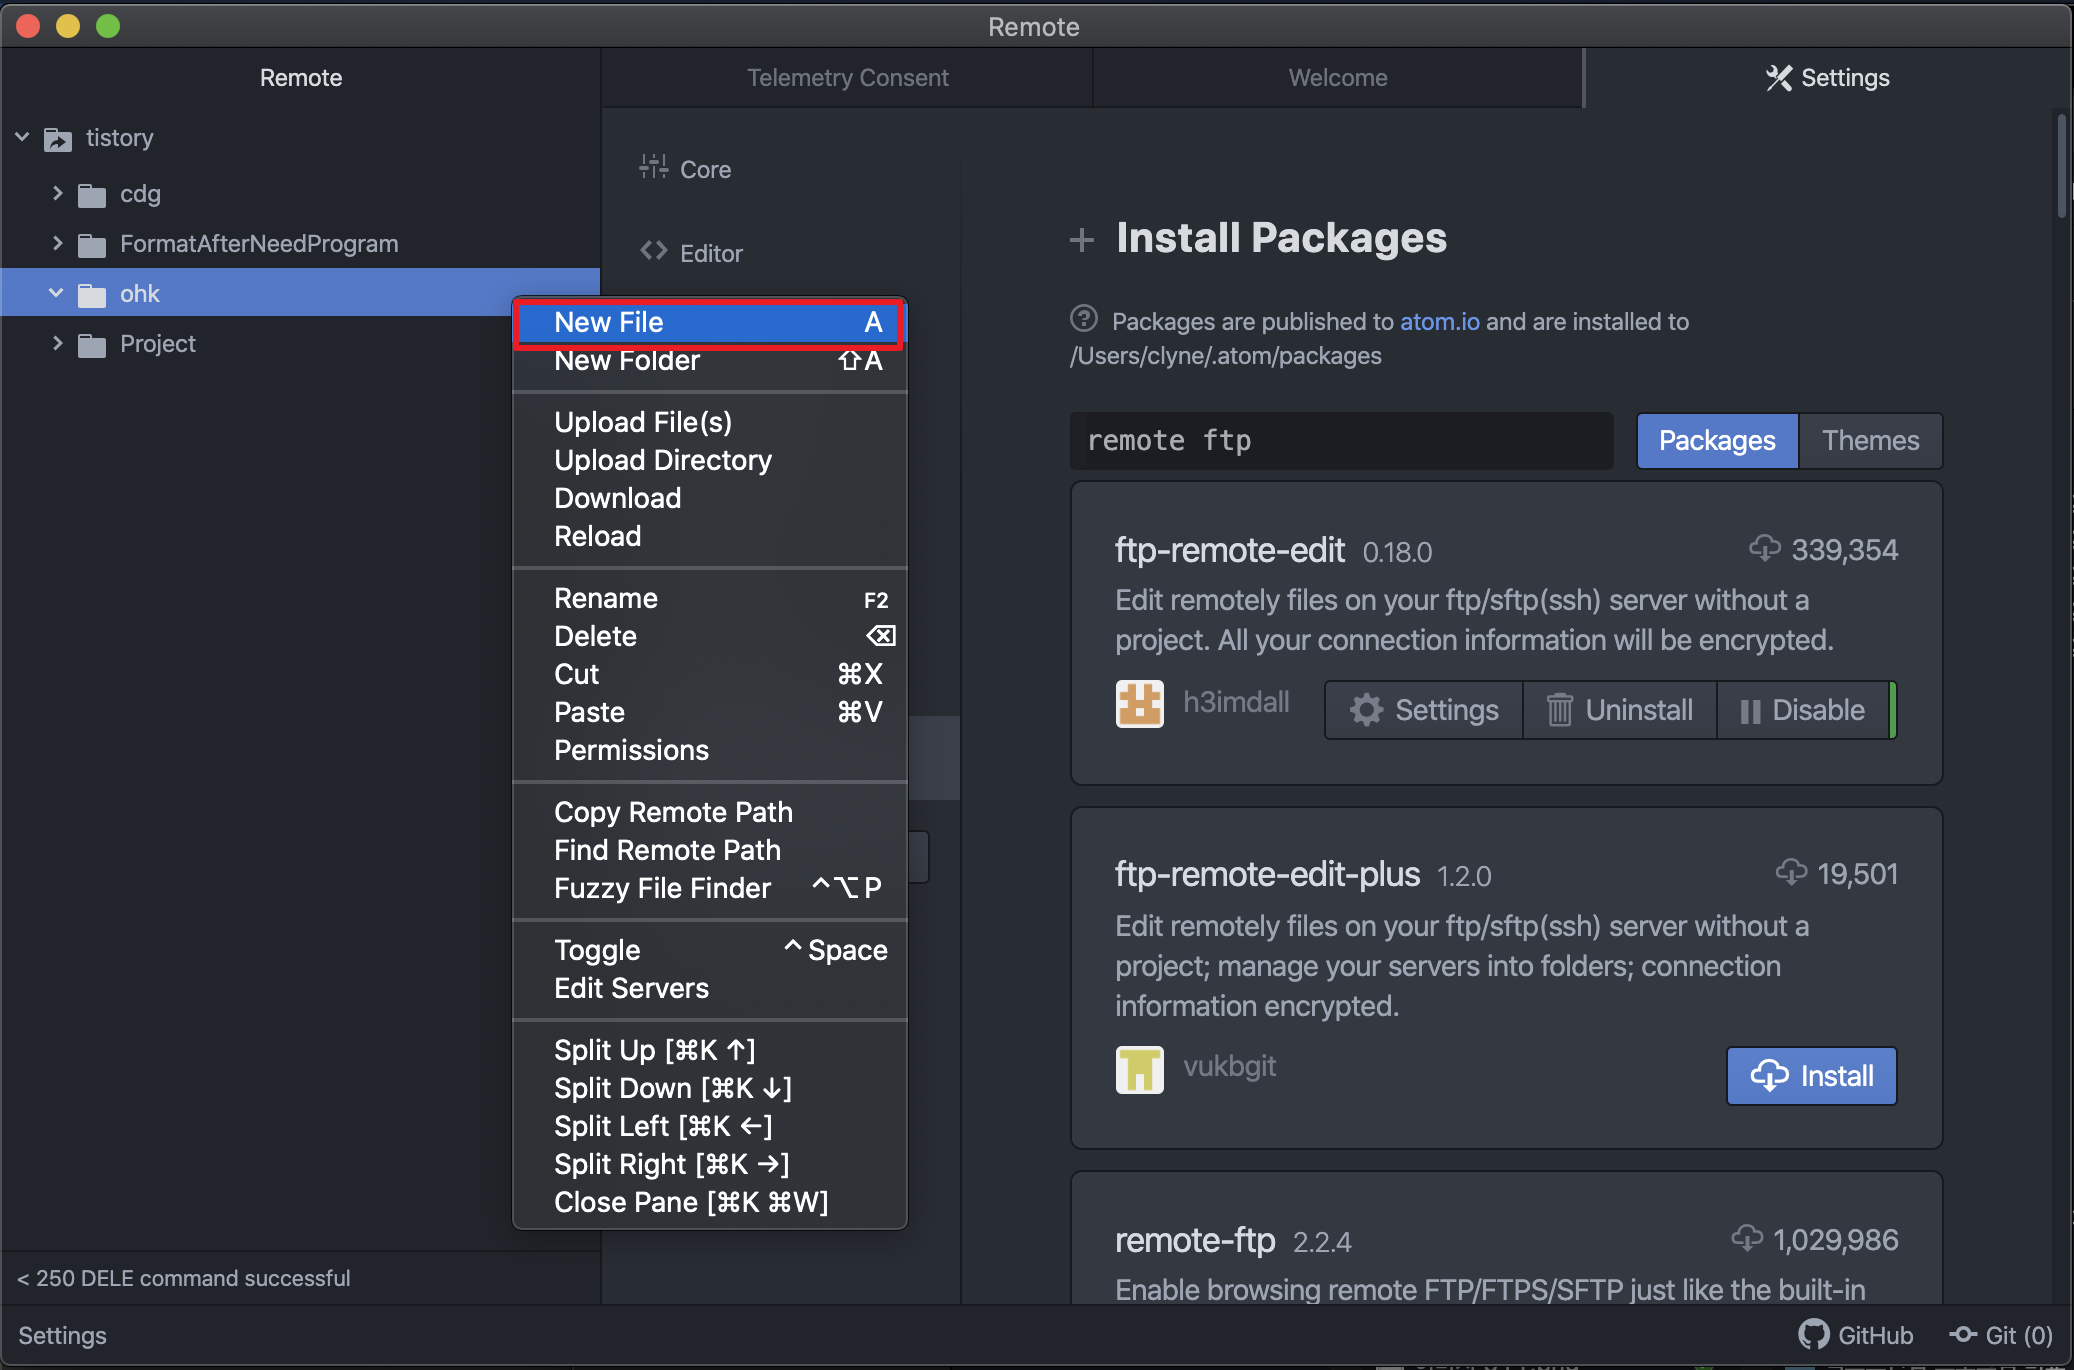Switch to the Telemetry Consent tab
This screenshot has height=1370, width=2074.
tap(847, 78)
